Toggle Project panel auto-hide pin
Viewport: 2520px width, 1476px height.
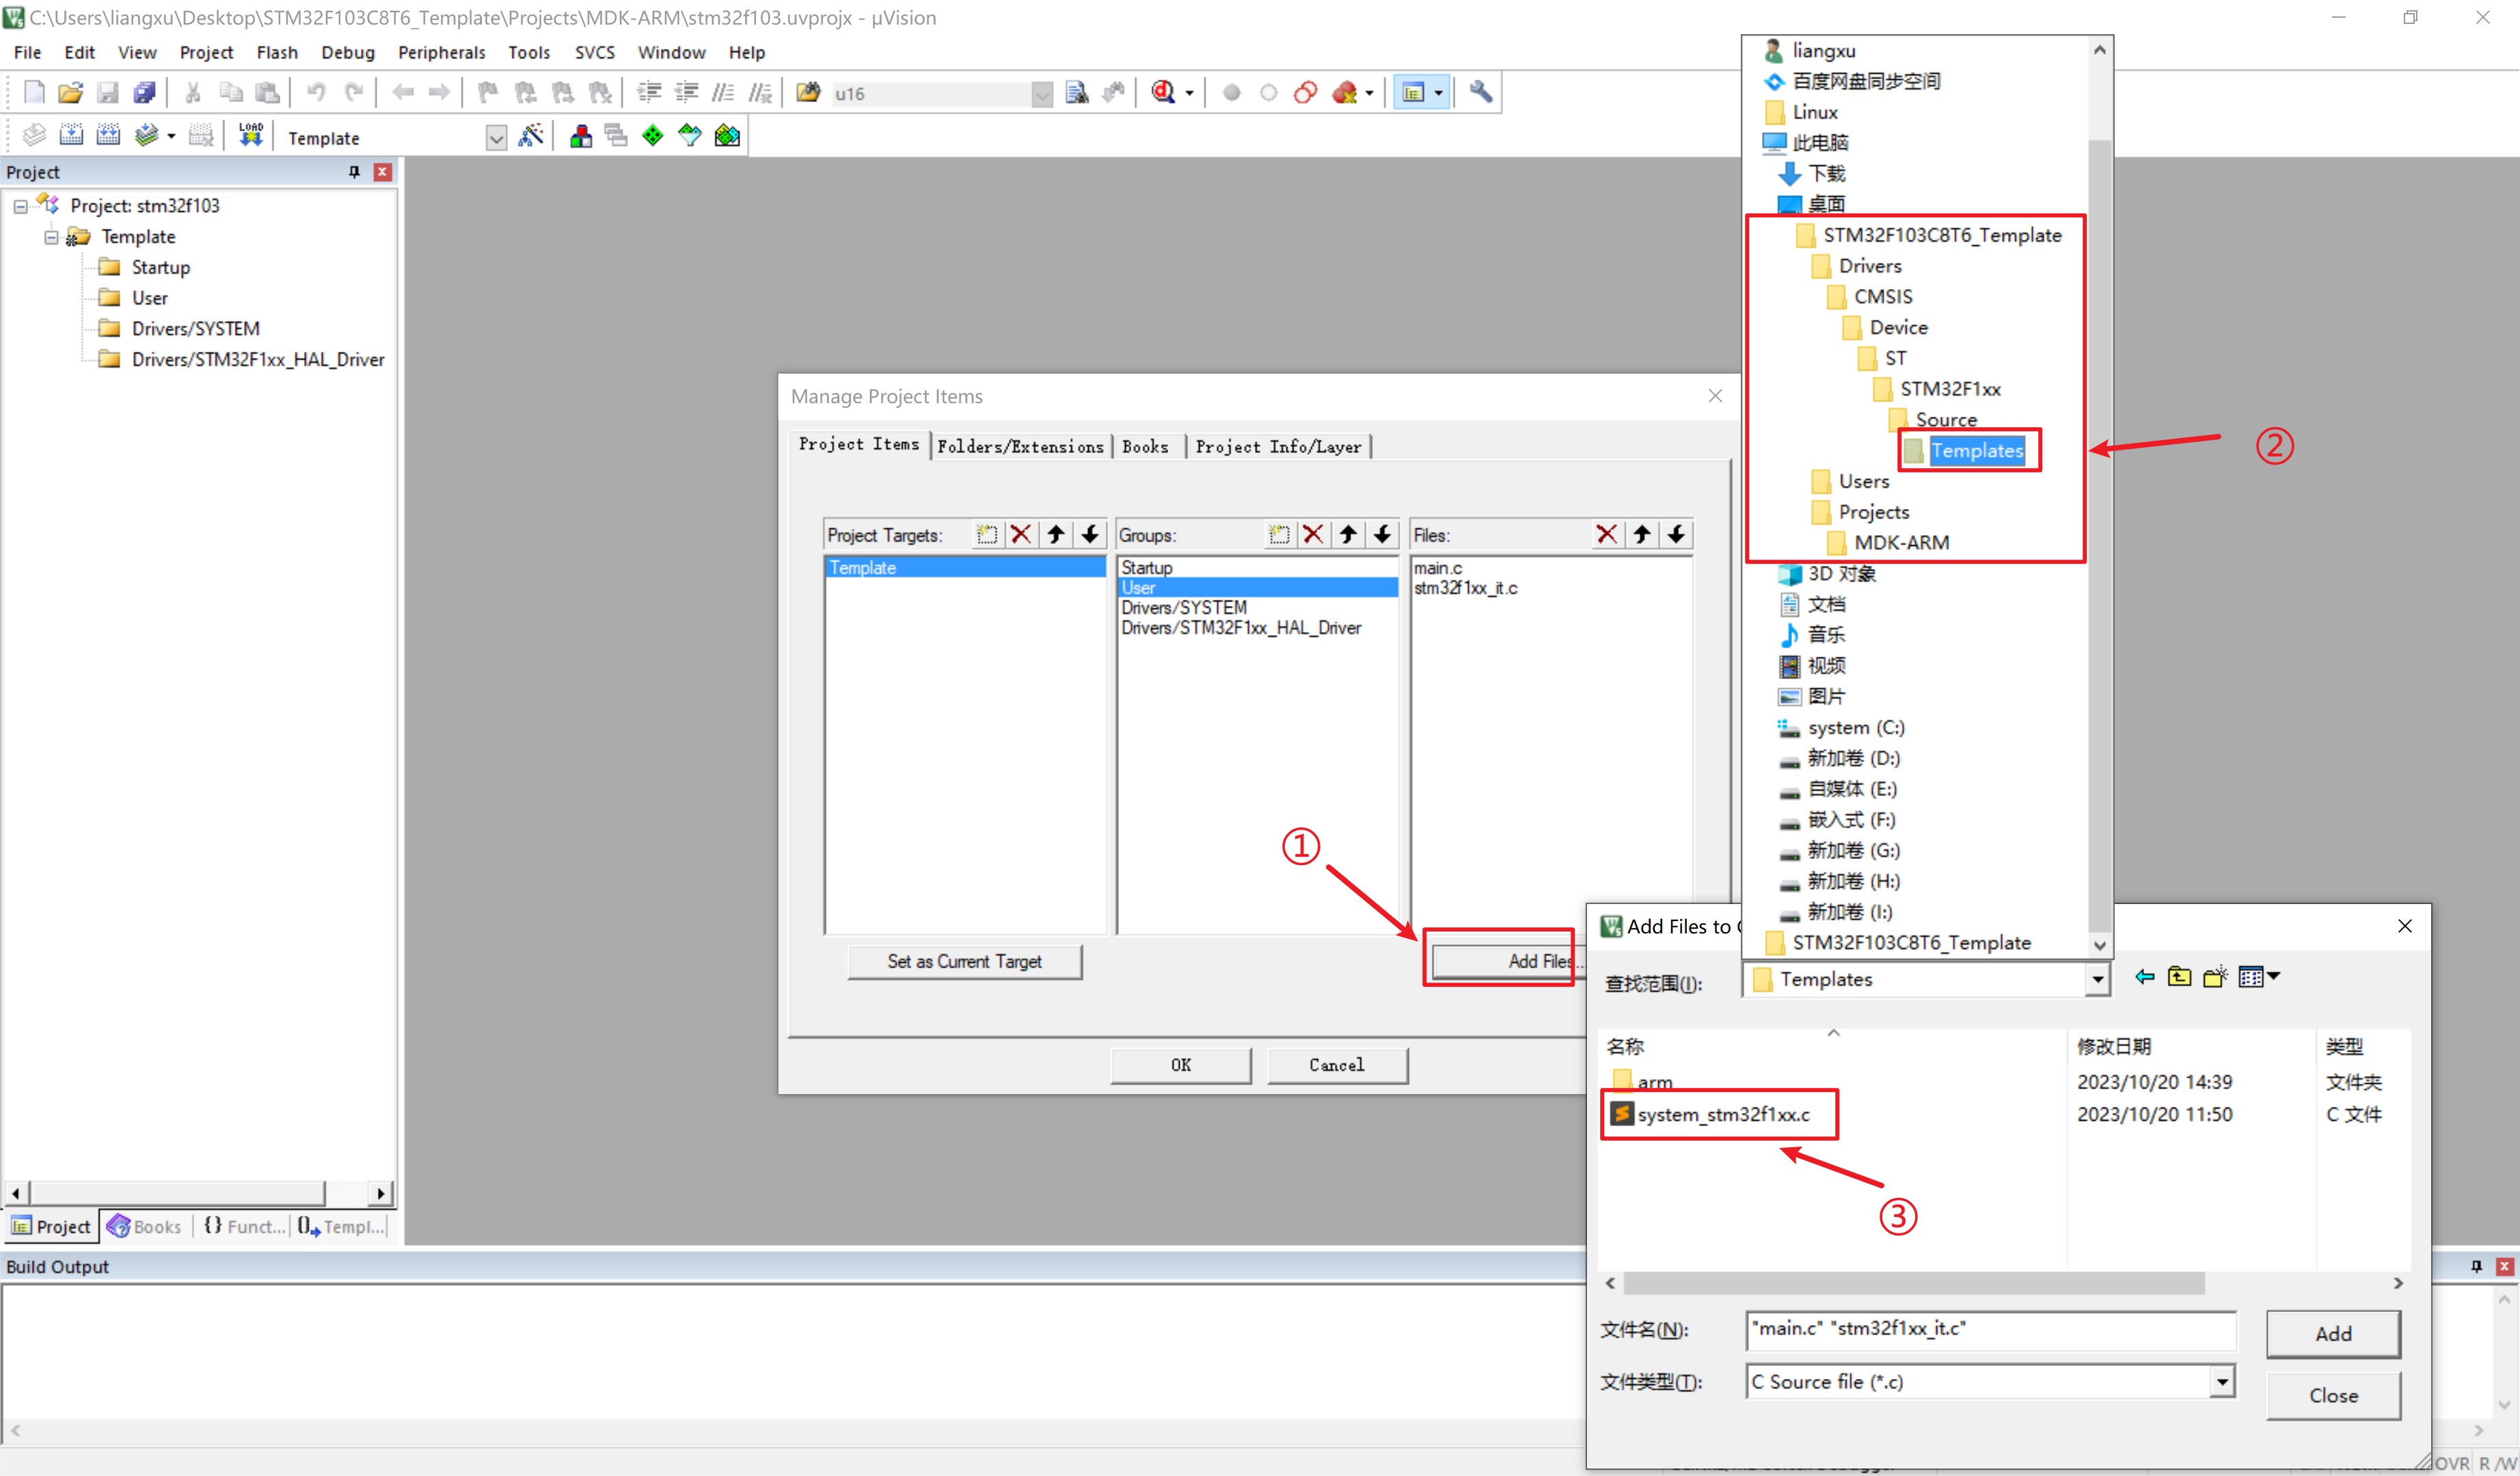pyautogui.click(x=354, y=172)
